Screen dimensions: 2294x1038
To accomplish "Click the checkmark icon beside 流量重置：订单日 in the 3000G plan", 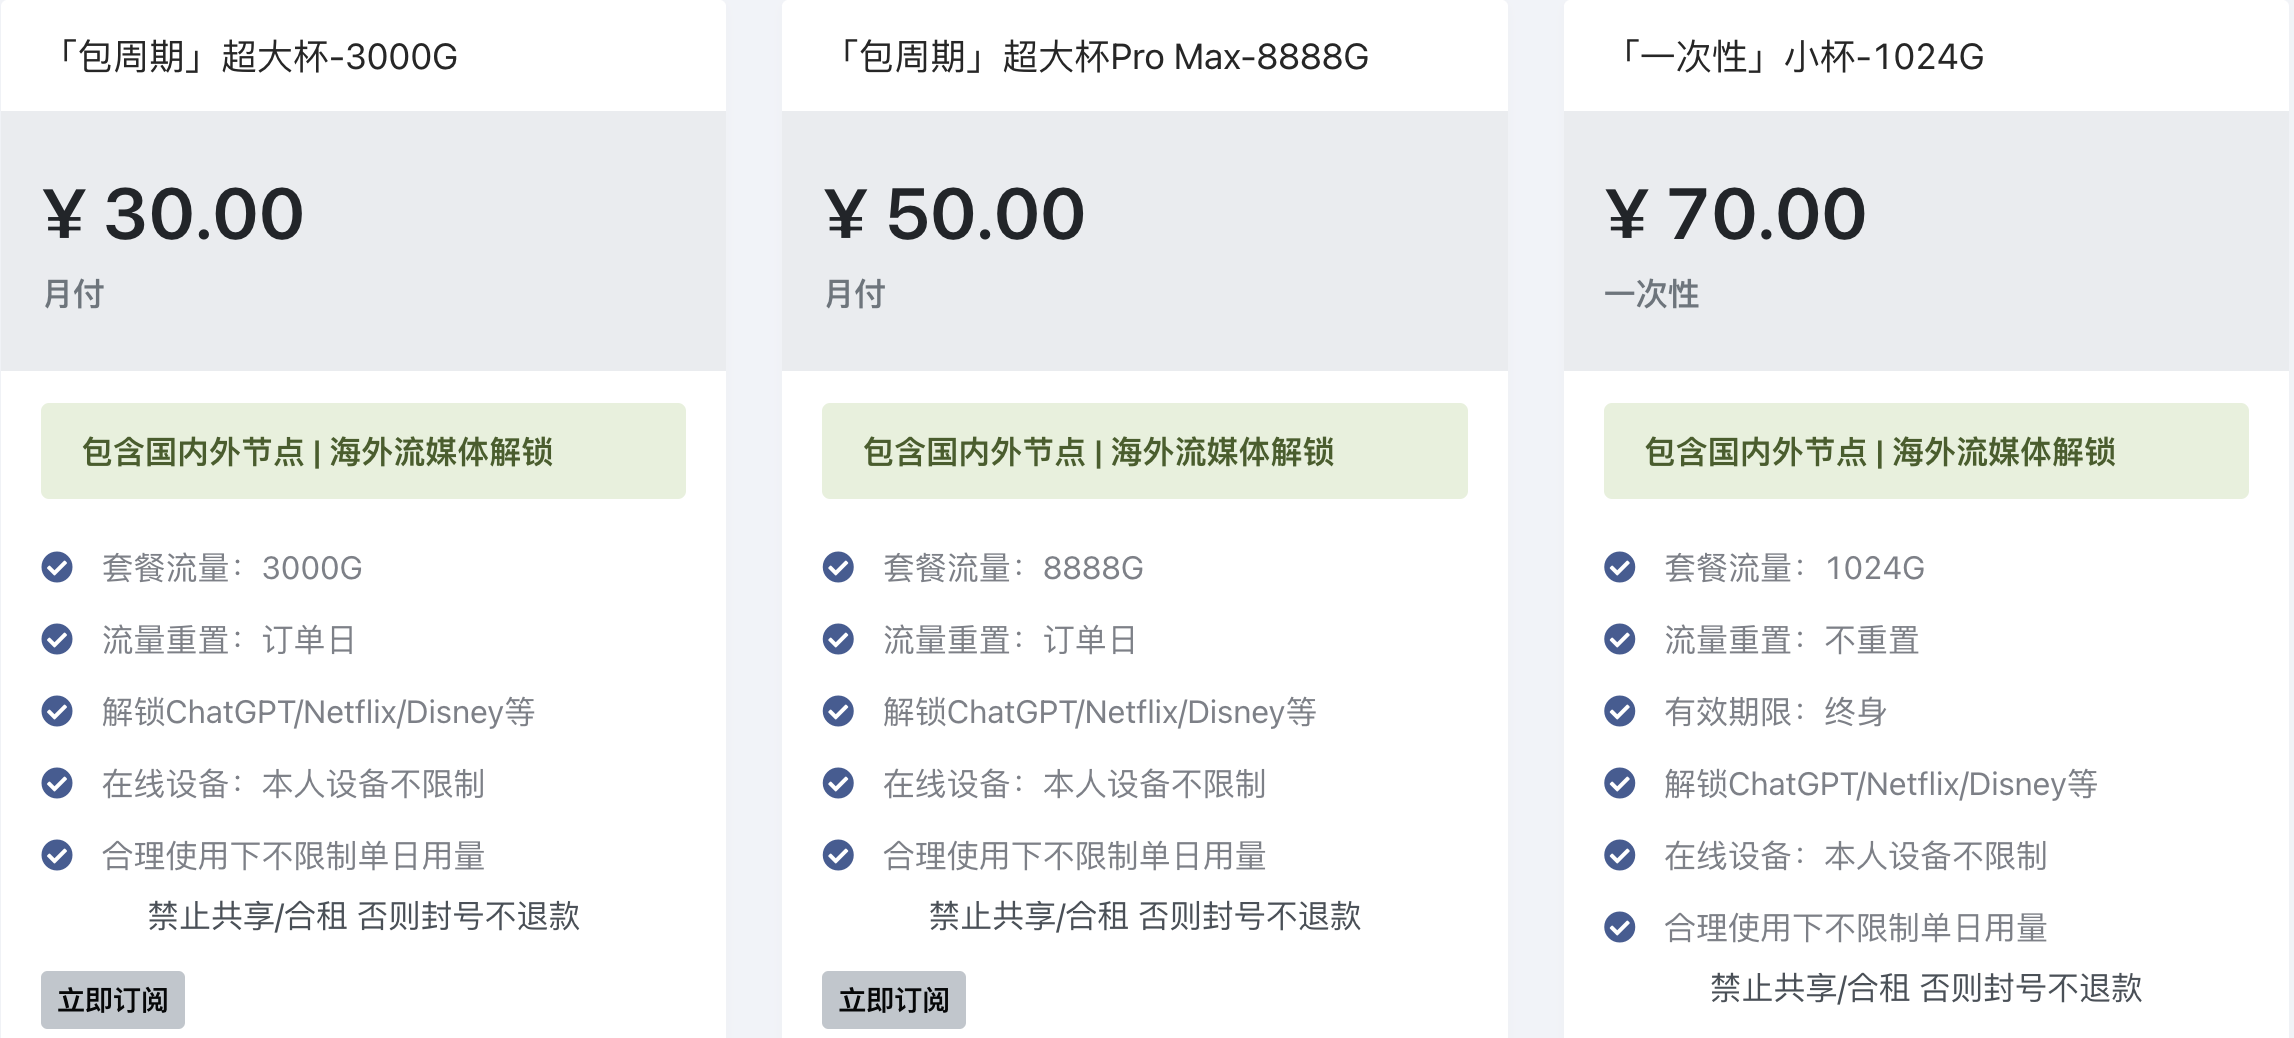I will click(x=57, y=640).
